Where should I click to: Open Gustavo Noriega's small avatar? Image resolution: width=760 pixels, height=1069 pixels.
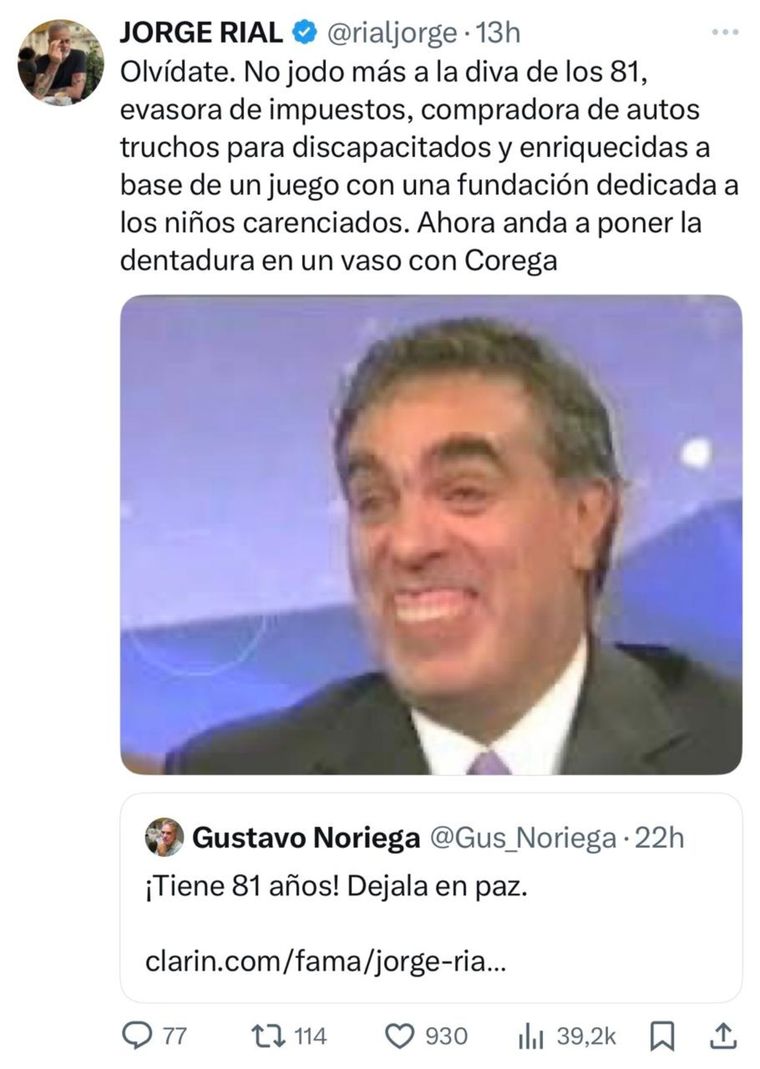pyautogui.click(x=164, y=837)
